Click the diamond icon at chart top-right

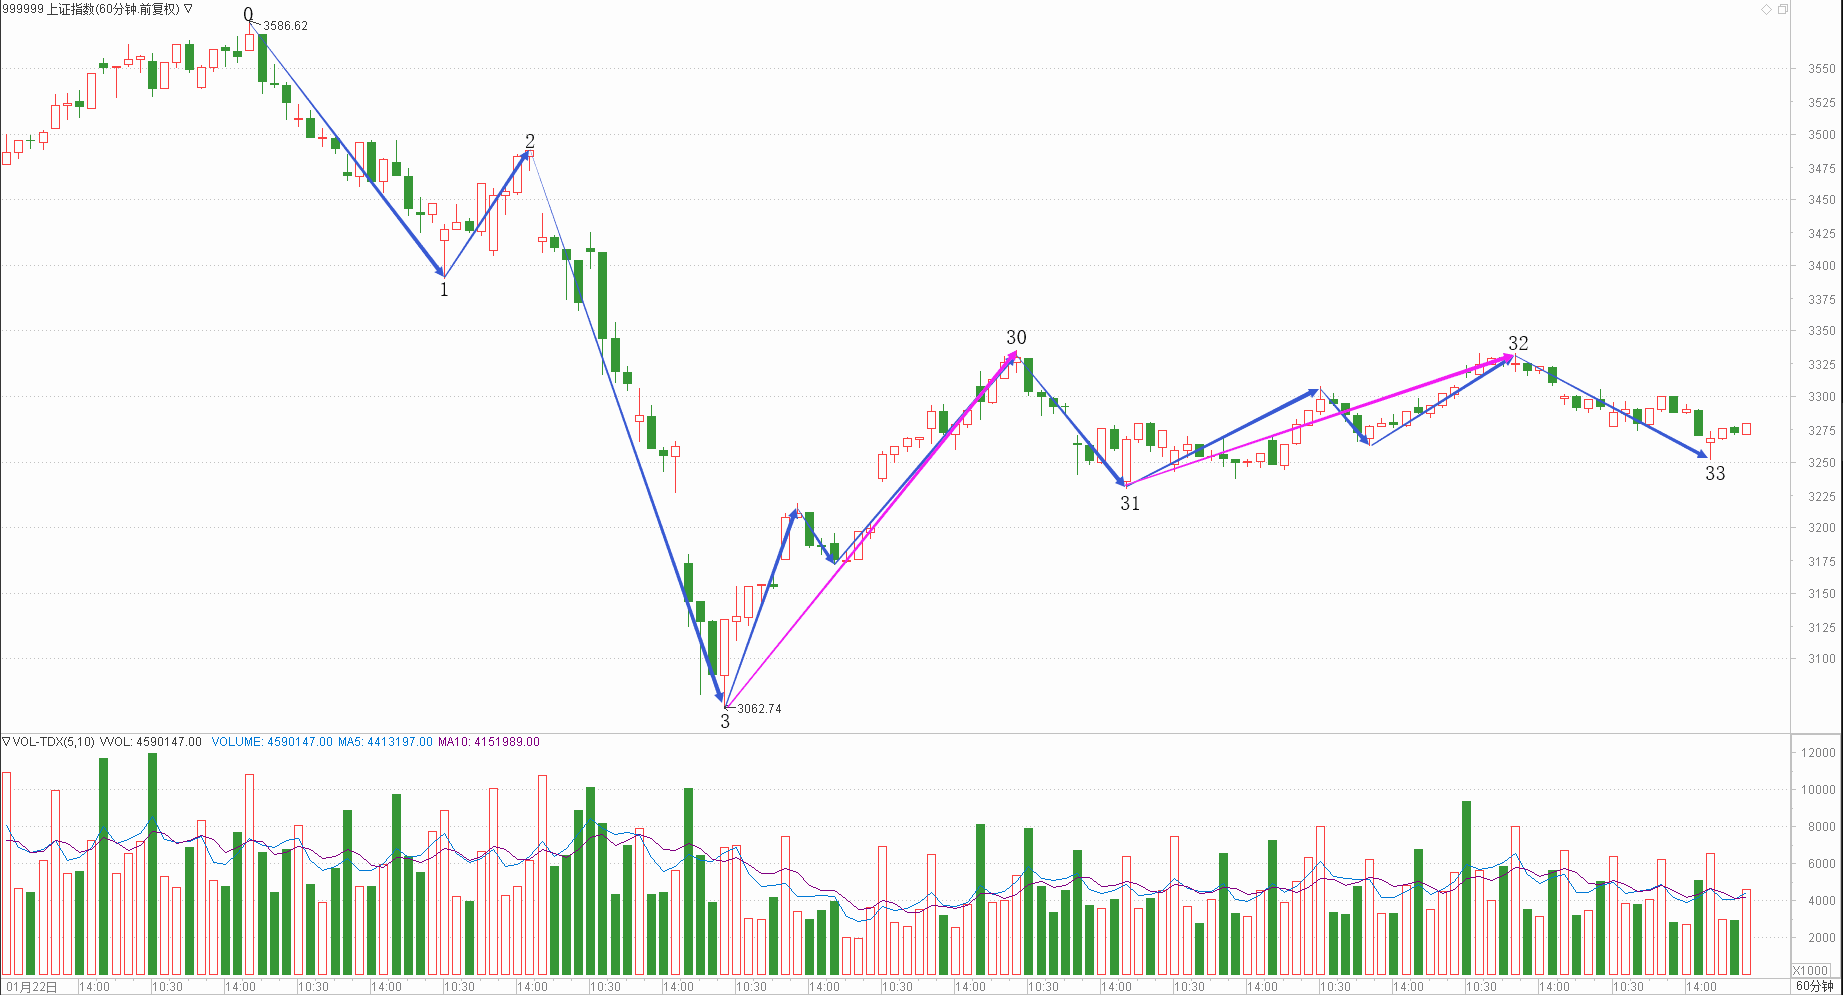[1767, 9]
